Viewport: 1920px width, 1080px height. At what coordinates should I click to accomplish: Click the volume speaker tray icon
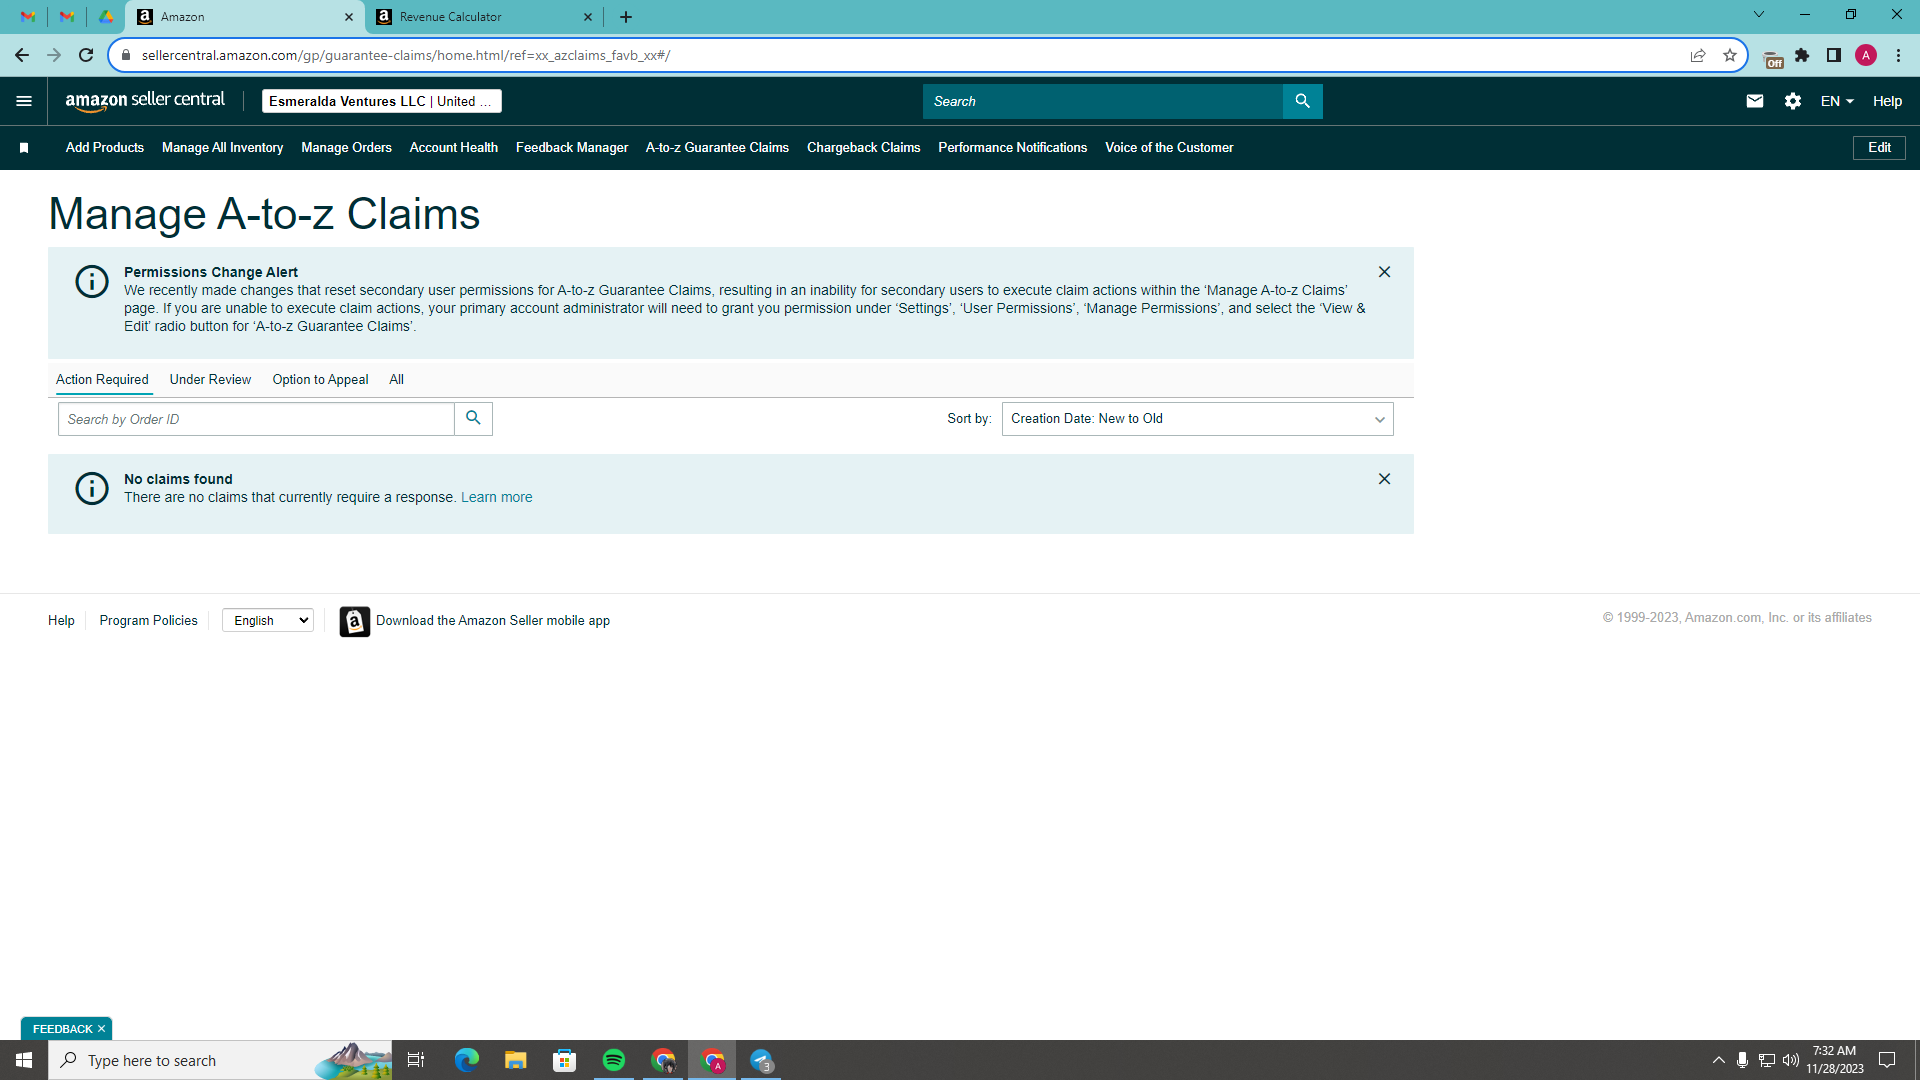[x=1791, y=1060]
